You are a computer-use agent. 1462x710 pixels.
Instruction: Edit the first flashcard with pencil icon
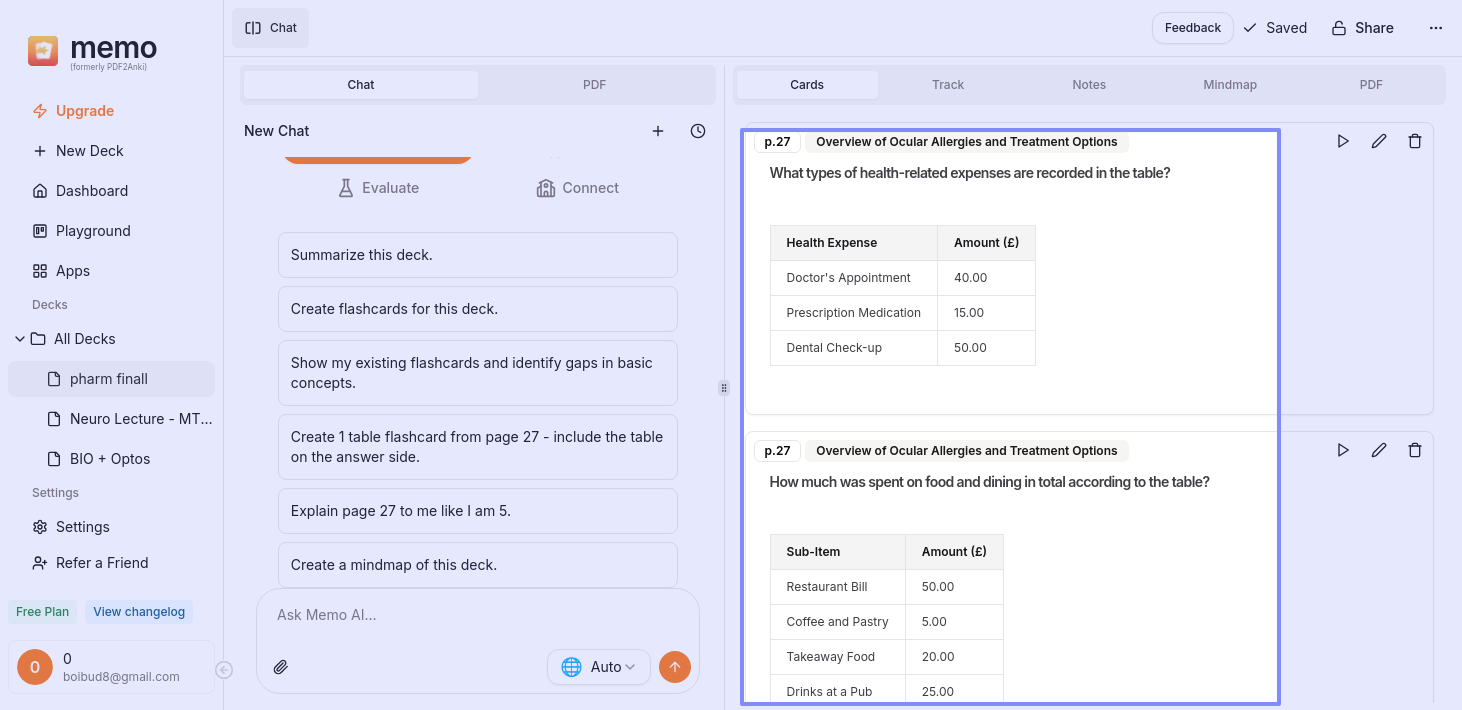[1379, 142]
